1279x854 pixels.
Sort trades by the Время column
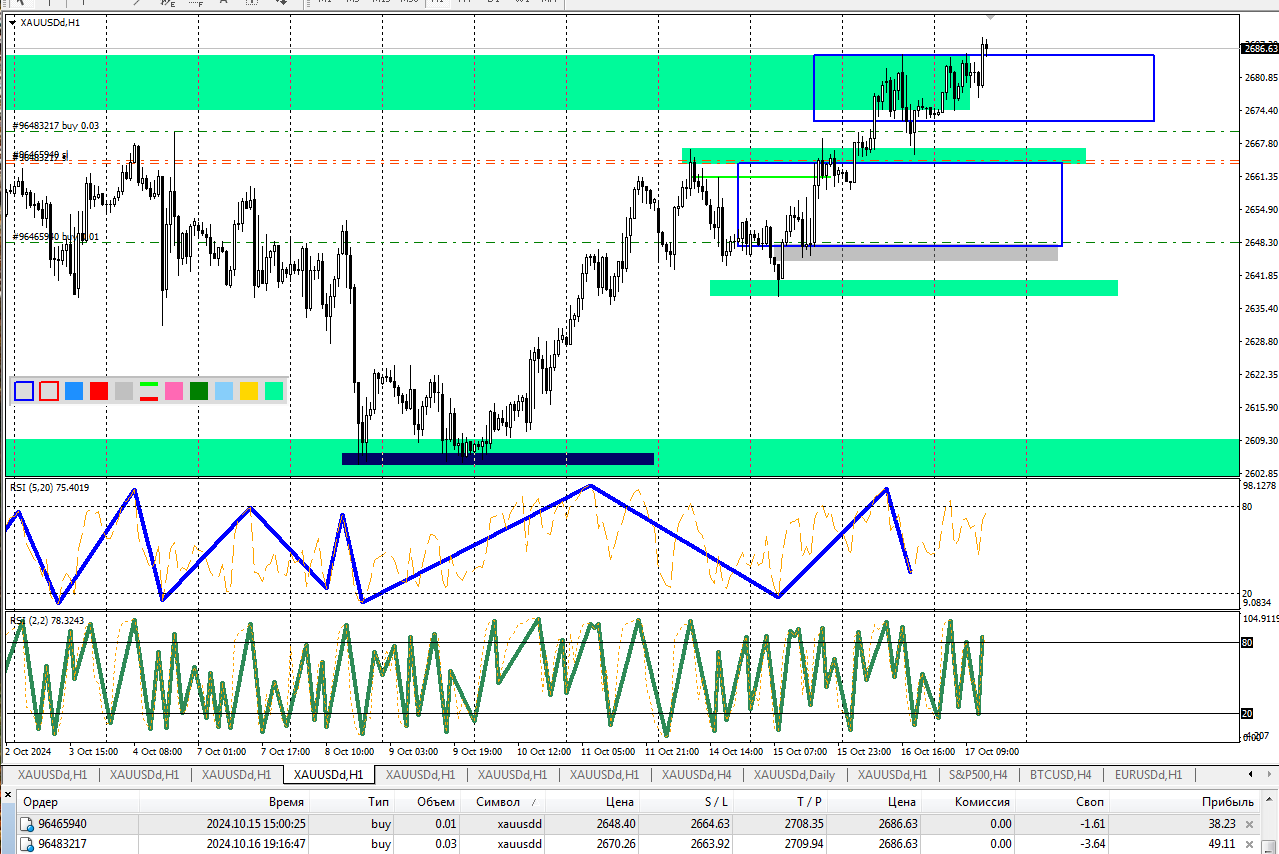[225, 802]
